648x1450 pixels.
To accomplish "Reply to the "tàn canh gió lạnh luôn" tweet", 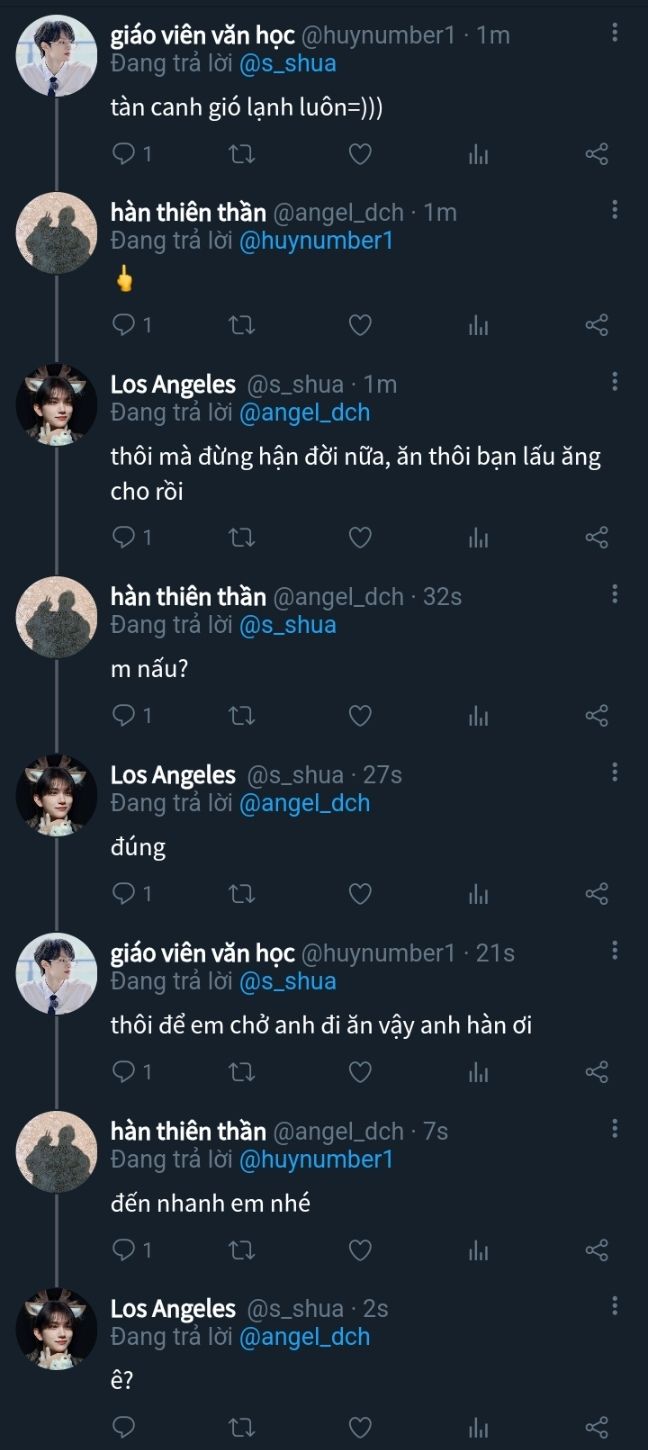I will tap(124, 154).
